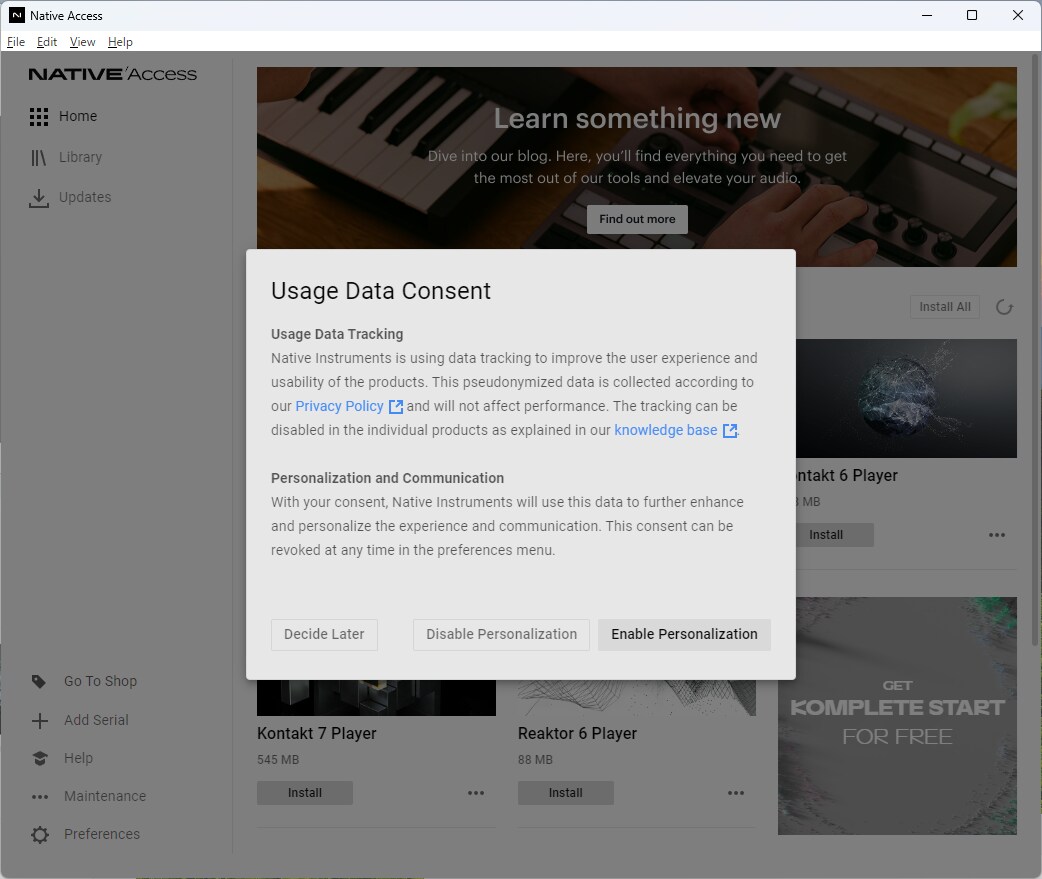1042x879 pixels.
Task: Click Enable Personalization button
Action: click(x=684, y=634)
